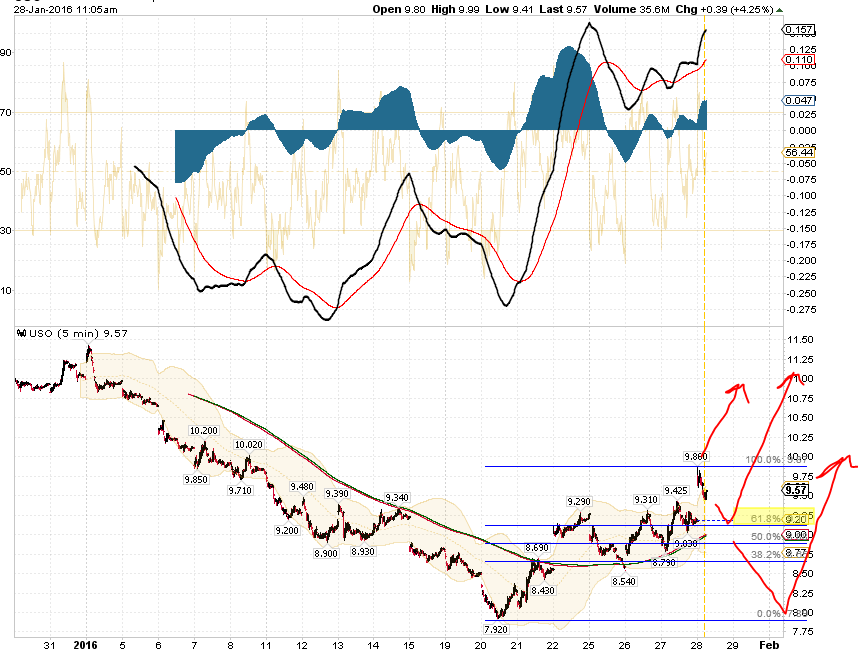Click date 11 on the date axis

click(266, 645)
